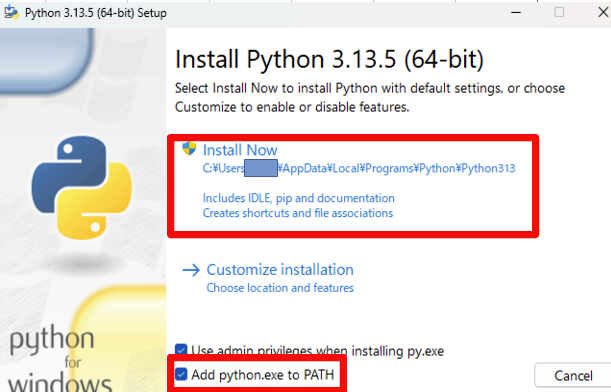Click the Add python.exe to PATH label
Image resolution: width=611 pixels, height=392 pixels.
coord(263,375)
